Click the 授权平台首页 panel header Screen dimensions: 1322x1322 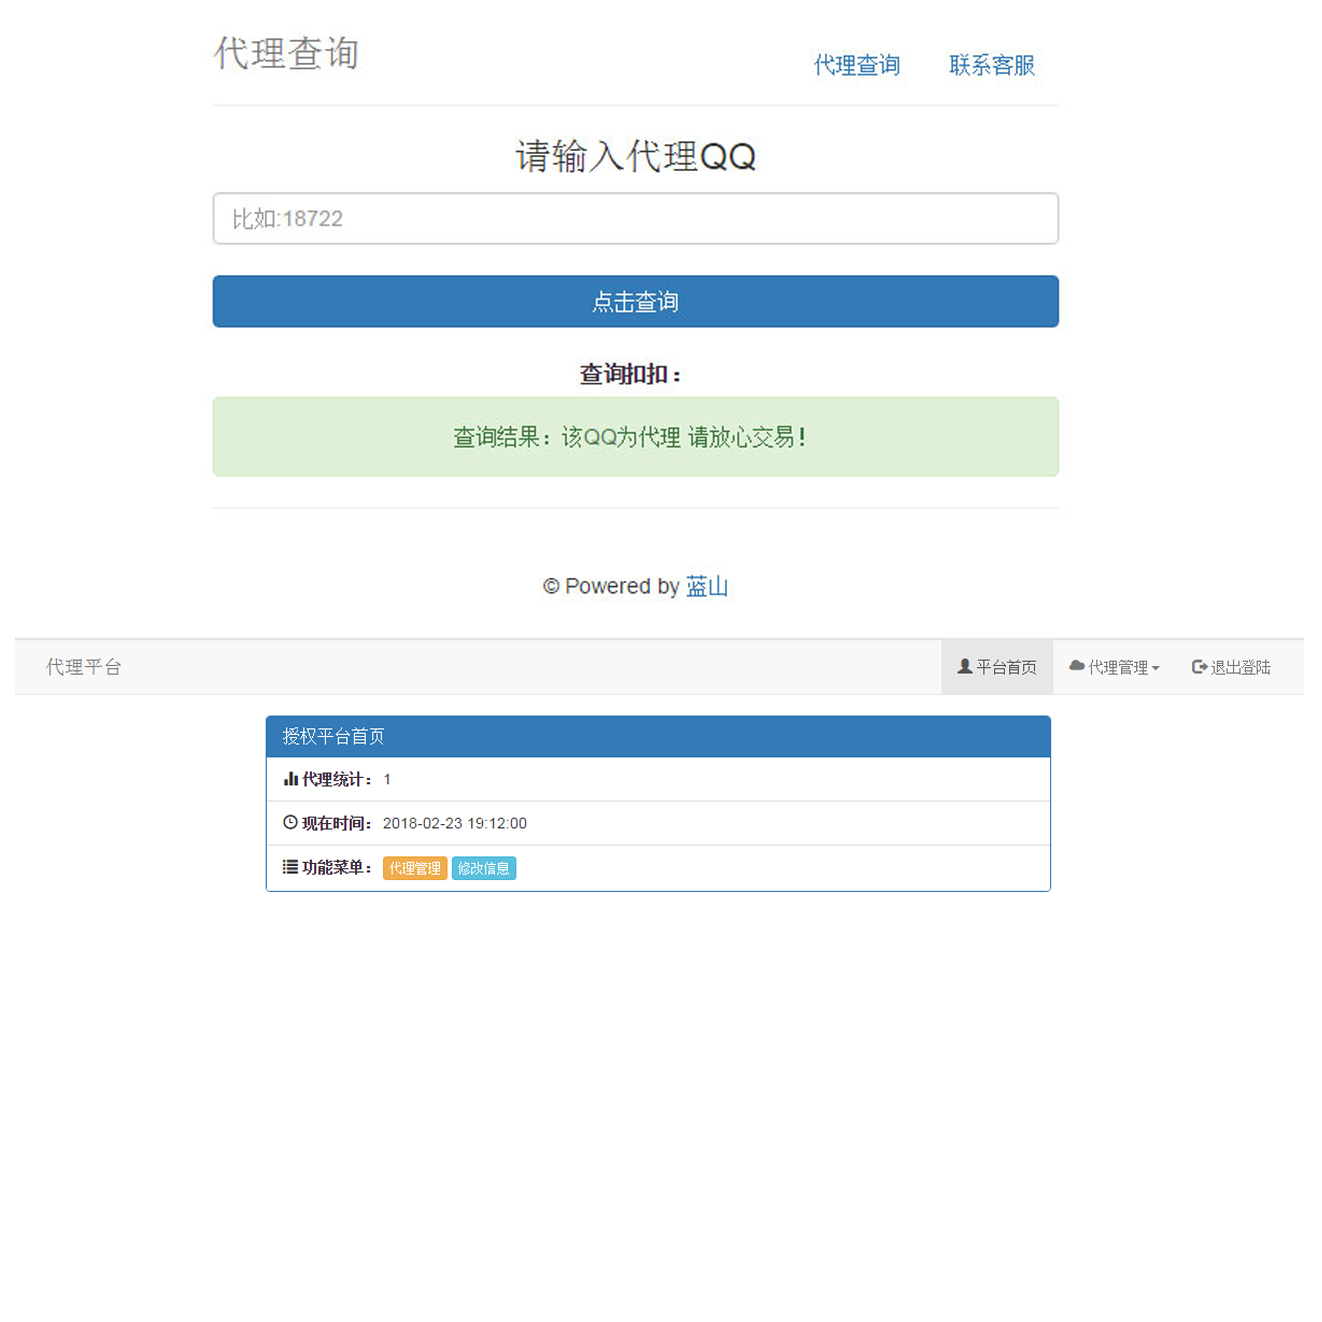click(x=657, y=736)
